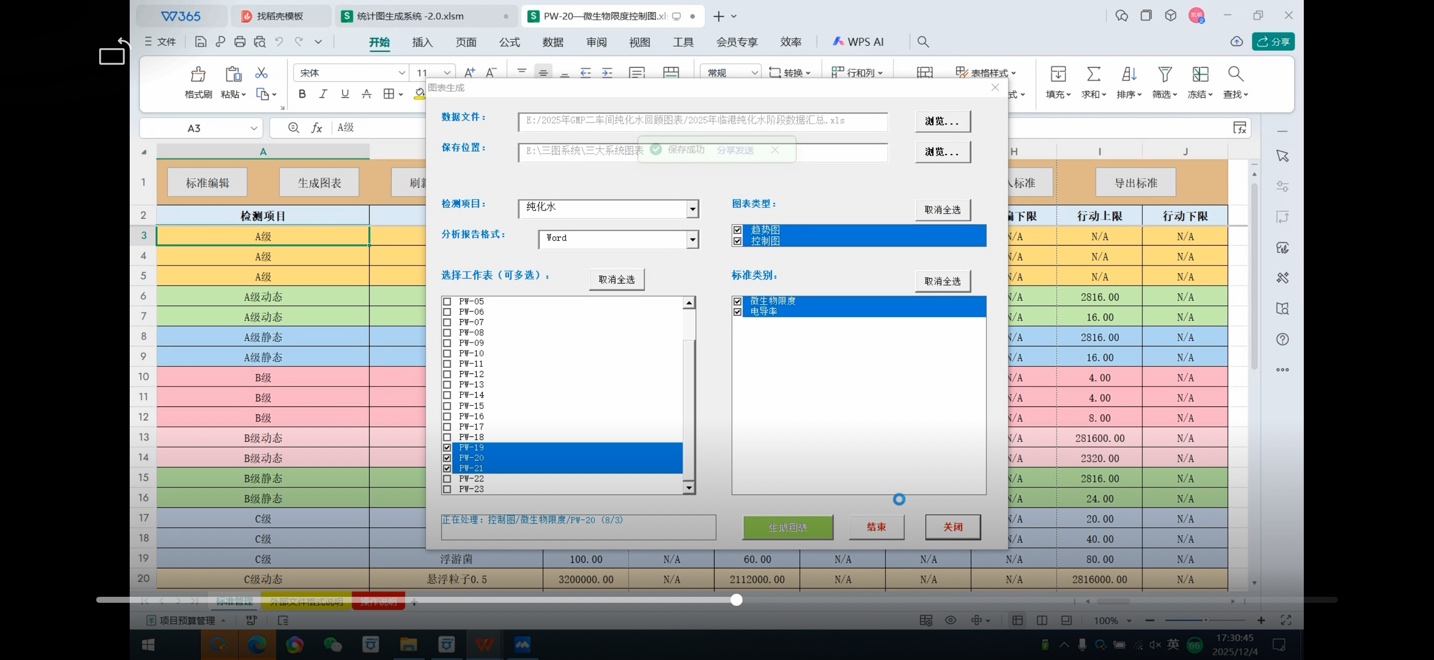This screenshot has height=660, width=1434.
Task: Open the report format dropdown showing Word
Action: click(x=692, y=240)
